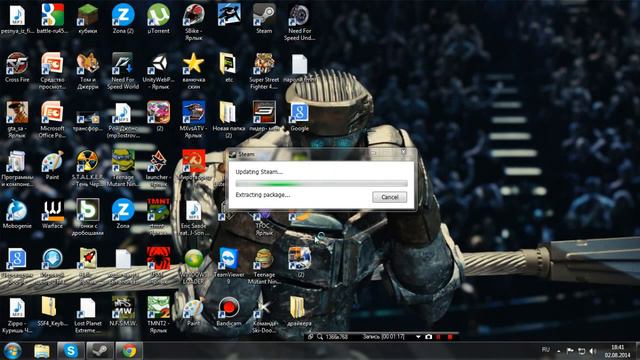The height and width of the screenshot is (360, 640).
Task: Switch to Steam in the taskbar
Action: (x=100, y=351)
